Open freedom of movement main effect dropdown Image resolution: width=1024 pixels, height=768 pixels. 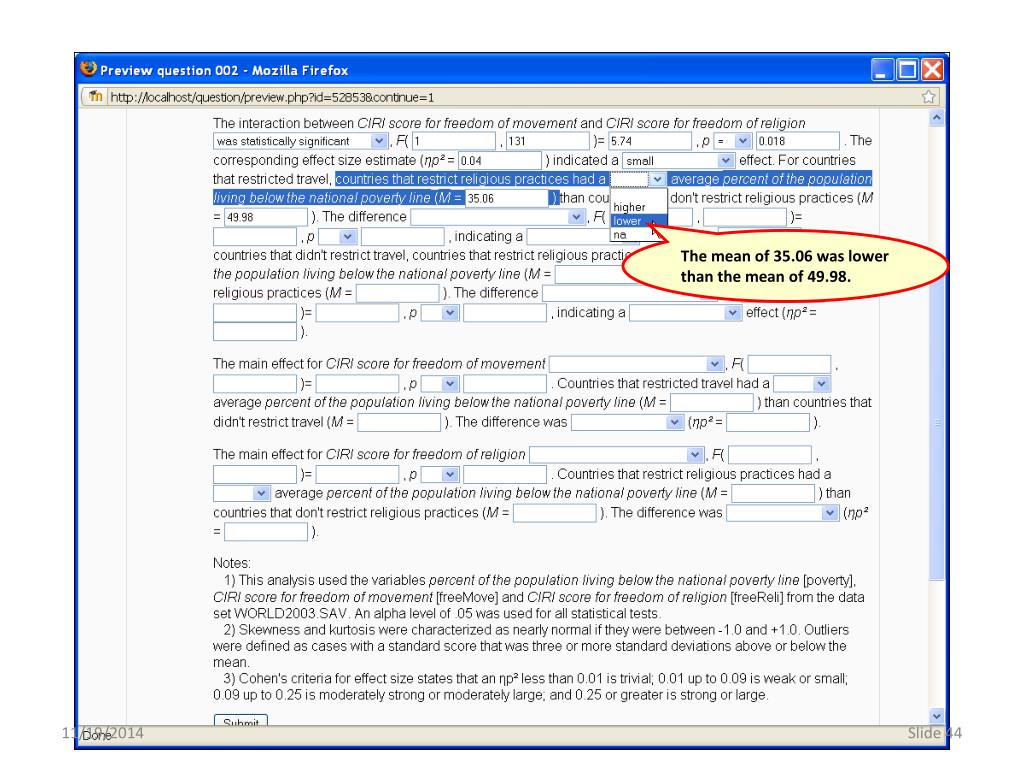coord(637,364)
